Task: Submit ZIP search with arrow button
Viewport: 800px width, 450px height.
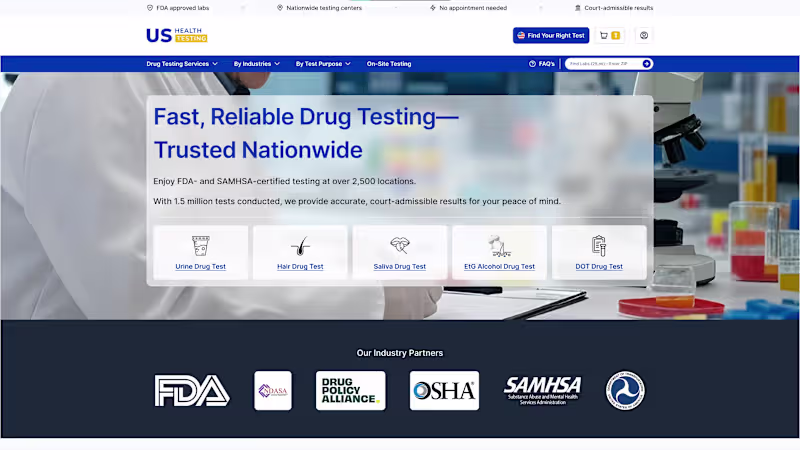Action: 646,64
